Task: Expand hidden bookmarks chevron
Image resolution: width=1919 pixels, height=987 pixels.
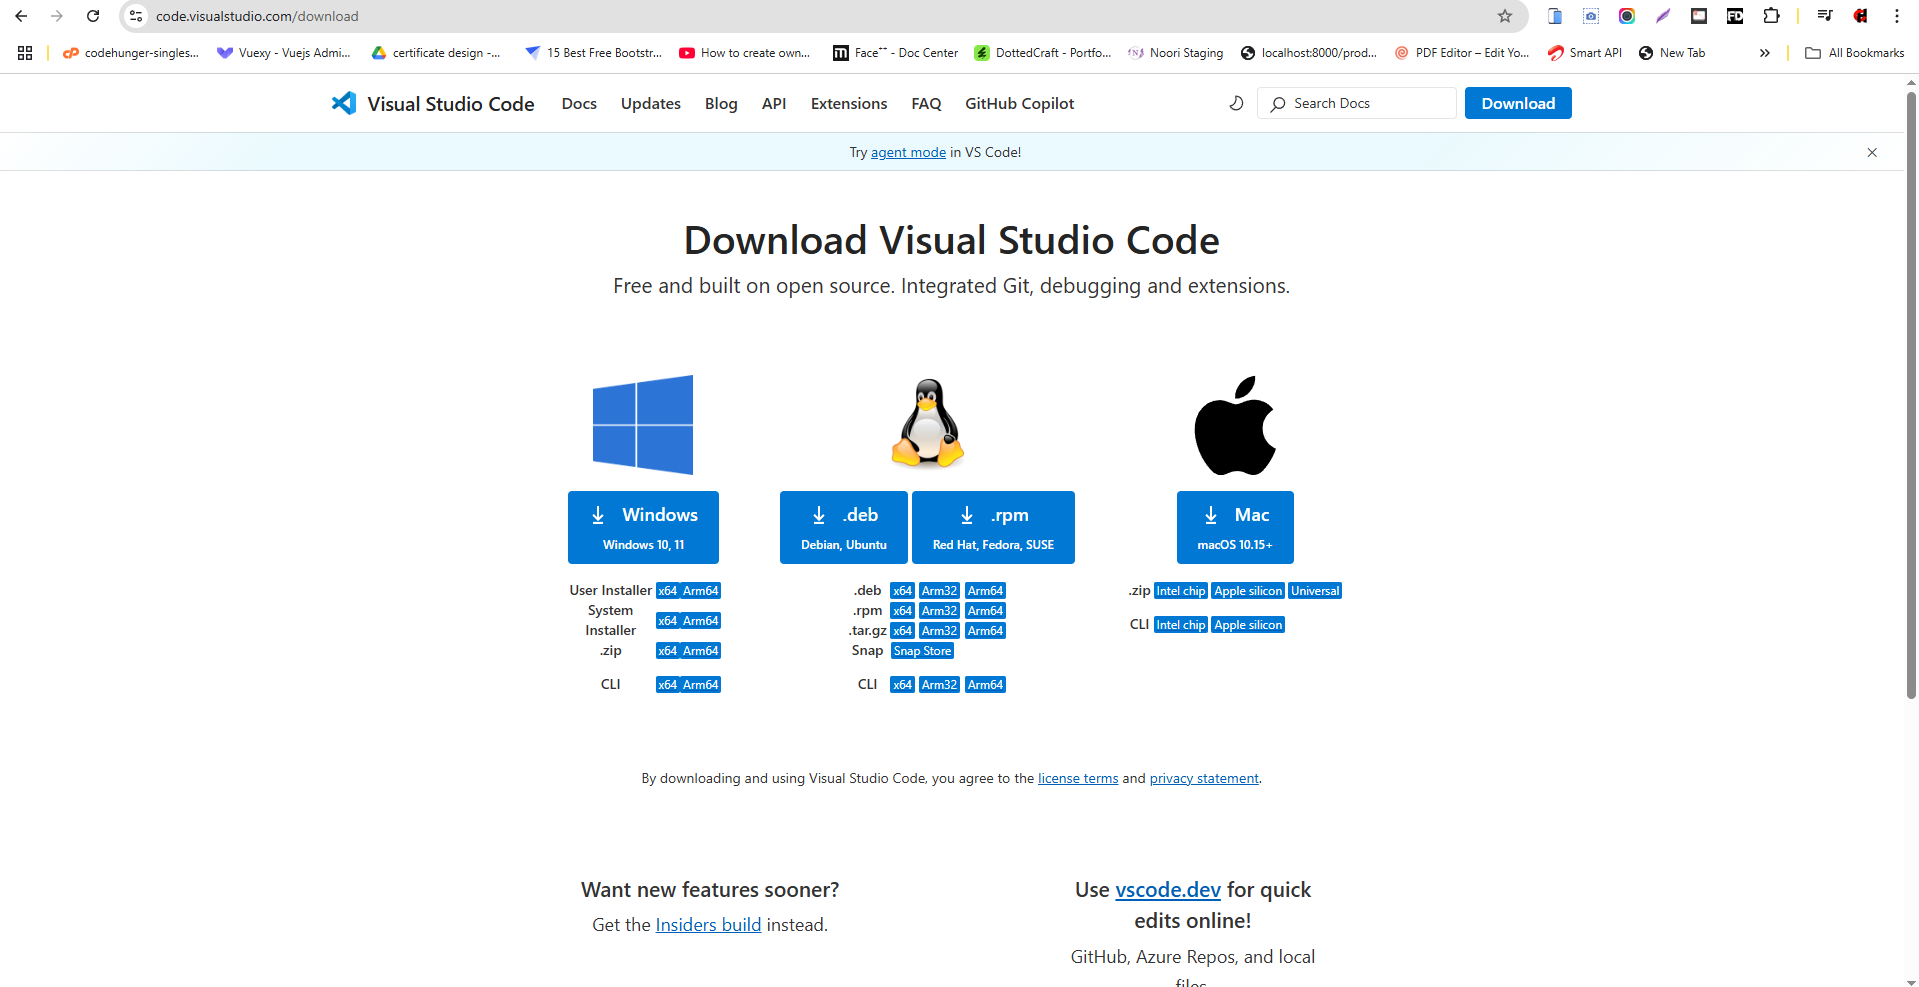Action: tap(1764, 53)
